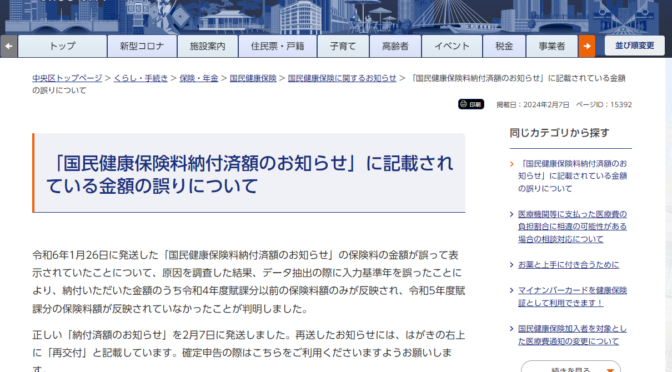Viewport: 672px width, 372px height.
Task: Click the ページID:15392 text
Action: click(x=604, y=105)
